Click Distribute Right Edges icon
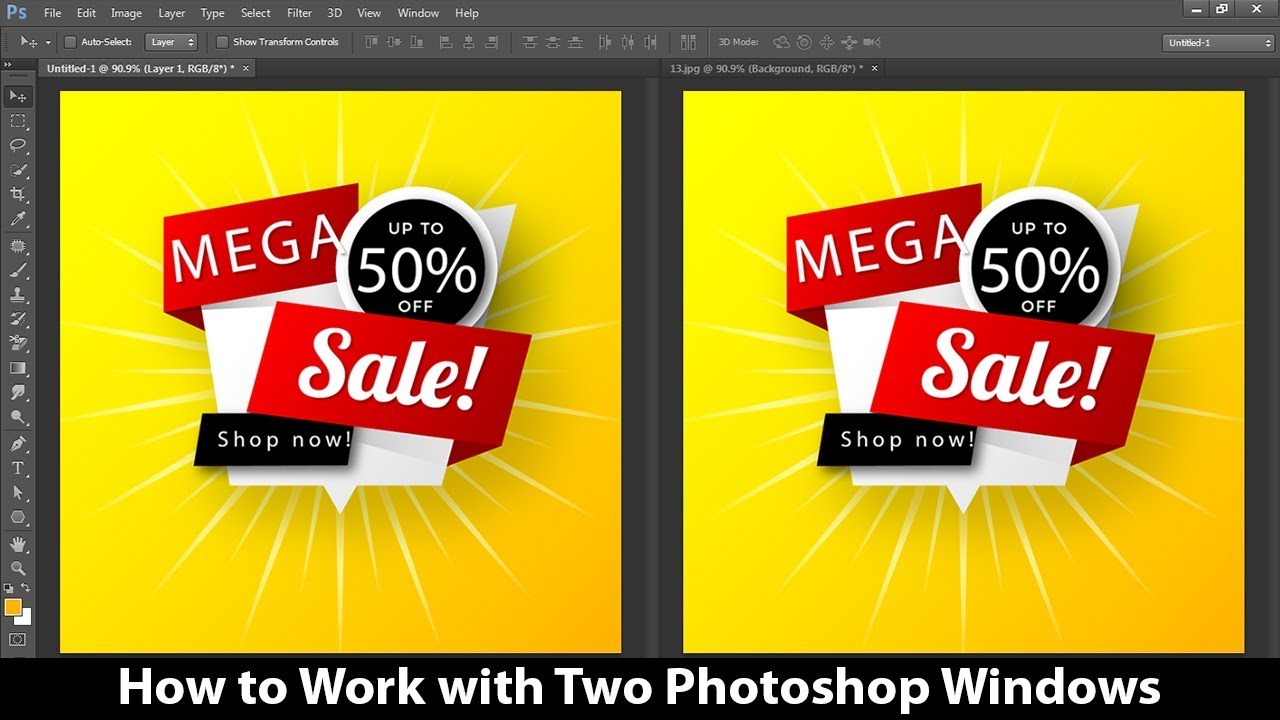 point(651,42)
